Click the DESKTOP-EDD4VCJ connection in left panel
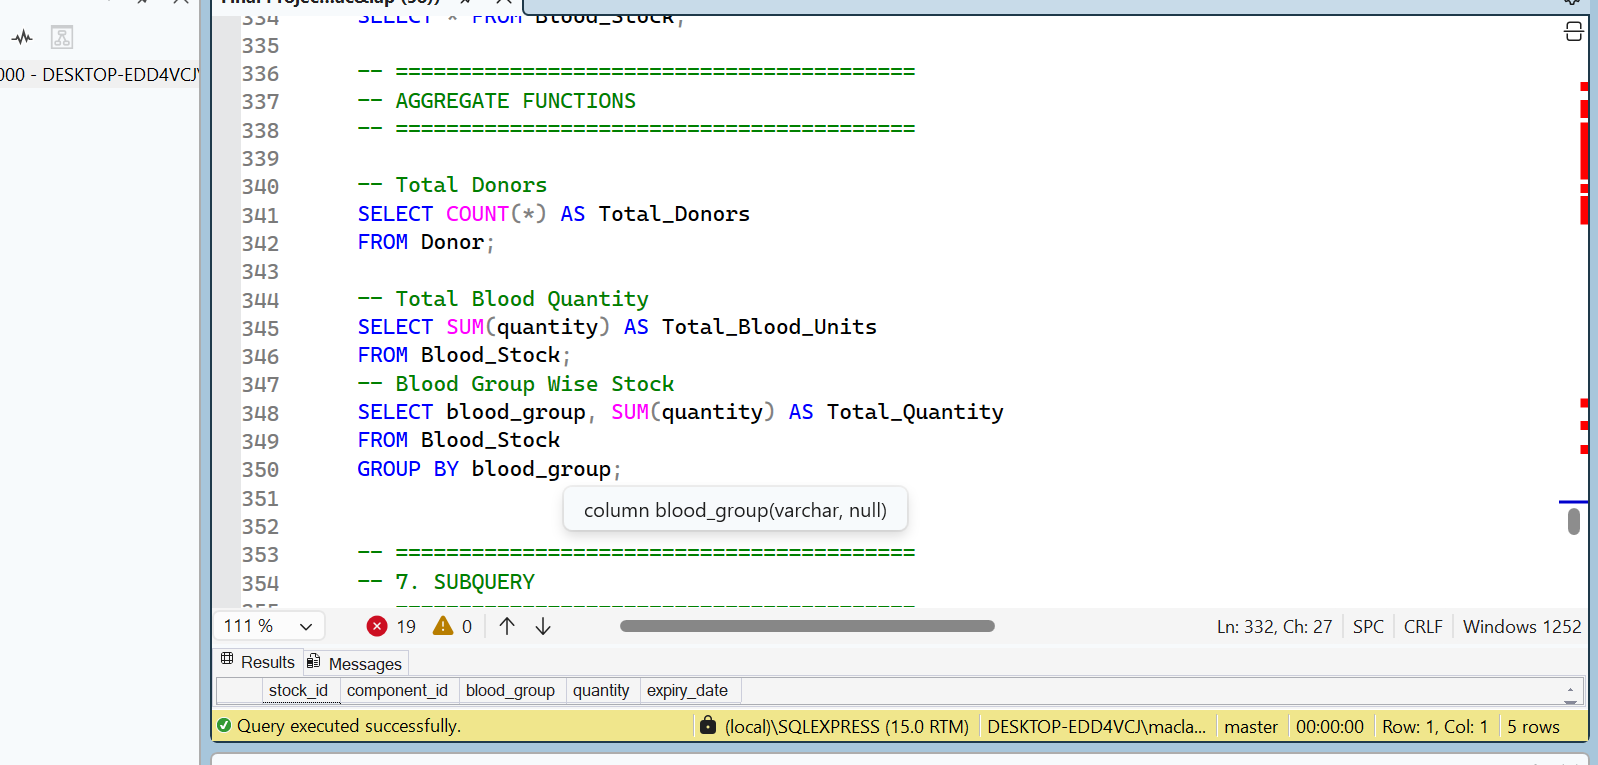Viewport: 1598px width, 765px height. pos(100,75)
